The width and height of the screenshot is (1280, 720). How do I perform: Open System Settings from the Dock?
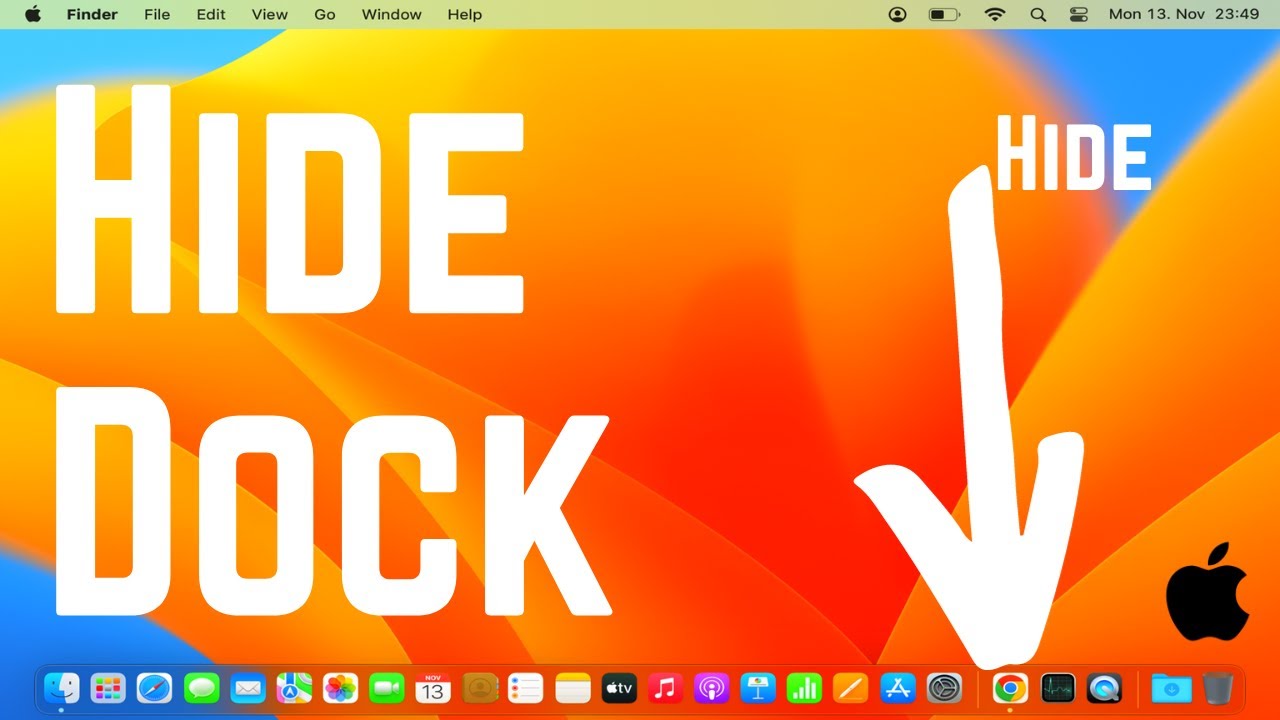944,688
